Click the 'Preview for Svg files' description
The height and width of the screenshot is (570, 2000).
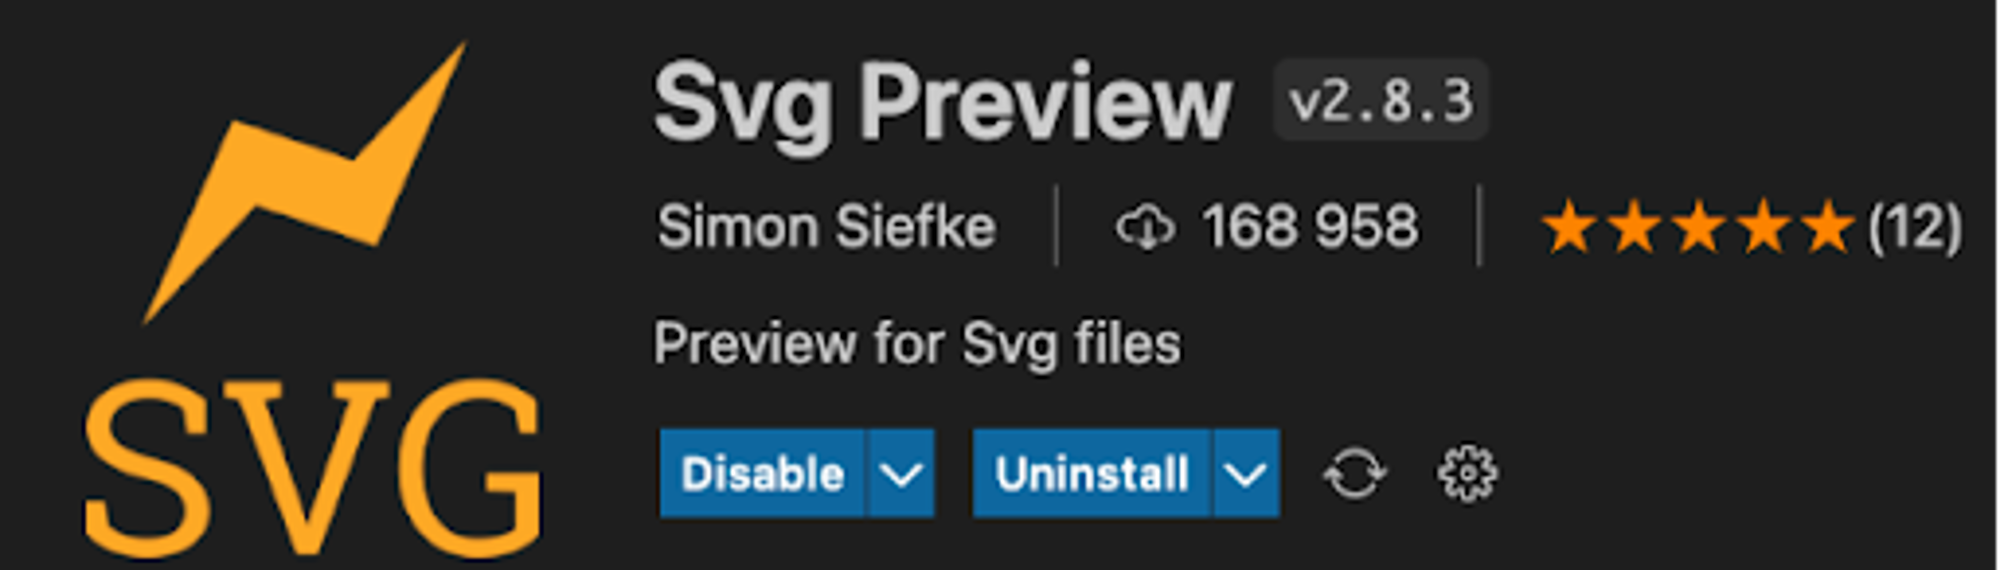[x=917, y=344]
